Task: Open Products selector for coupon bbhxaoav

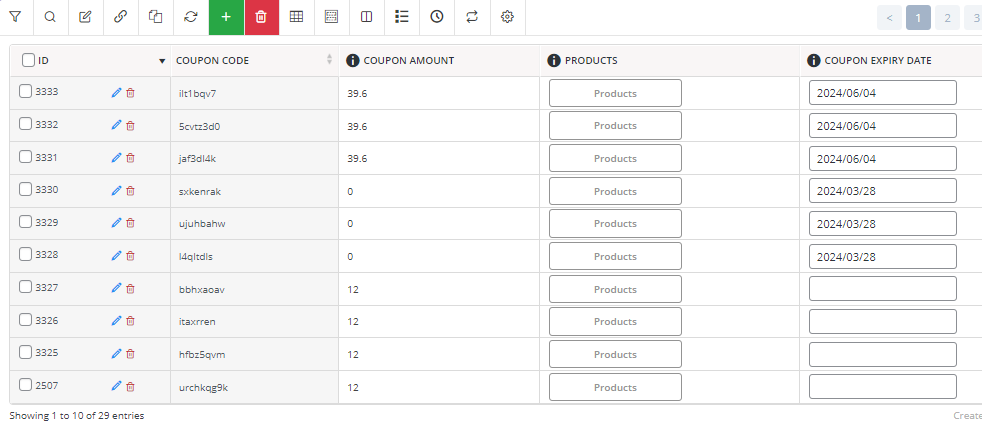Action: point(615,289)
